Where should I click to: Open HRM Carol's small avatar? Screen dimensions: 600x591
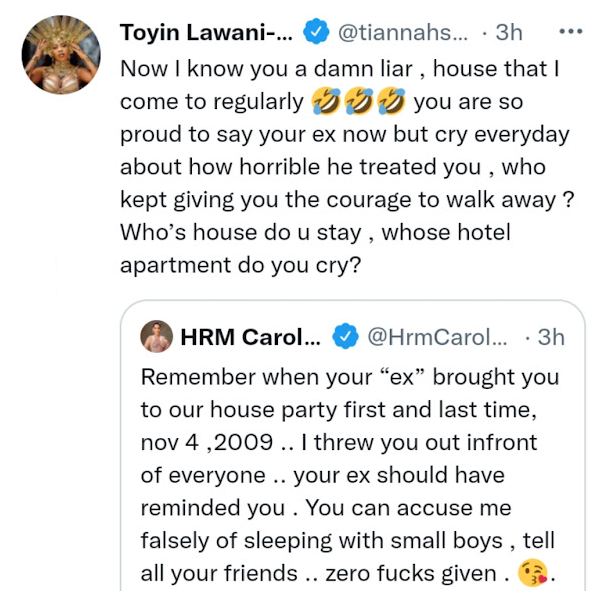coord(157,336)
